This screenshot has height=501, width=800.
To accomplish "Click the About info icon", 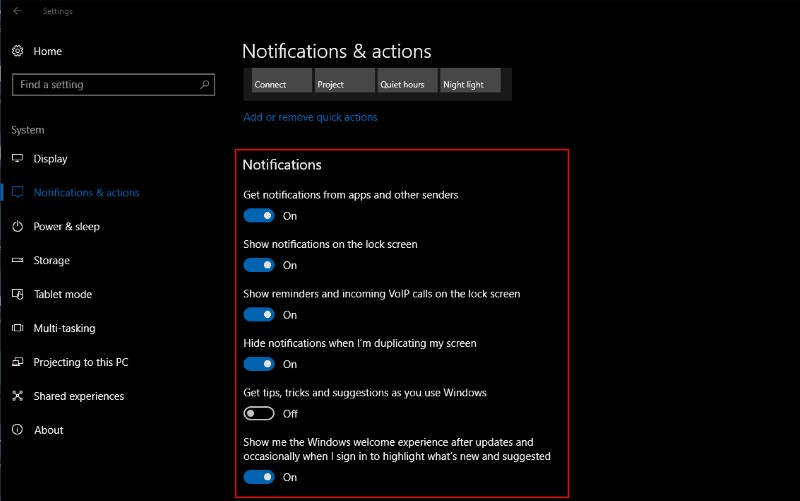I will click(x=17, y=430).
